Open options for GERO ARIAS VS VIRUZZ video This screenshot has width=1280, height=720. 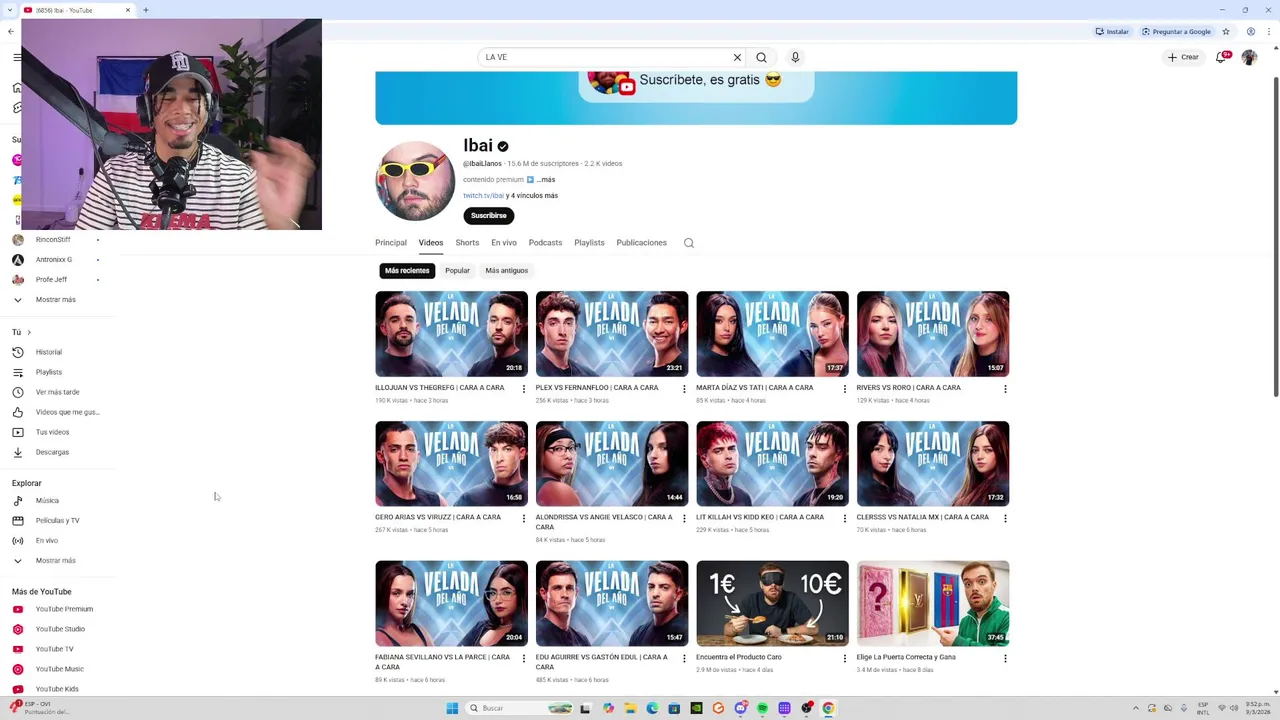(524, 519)
